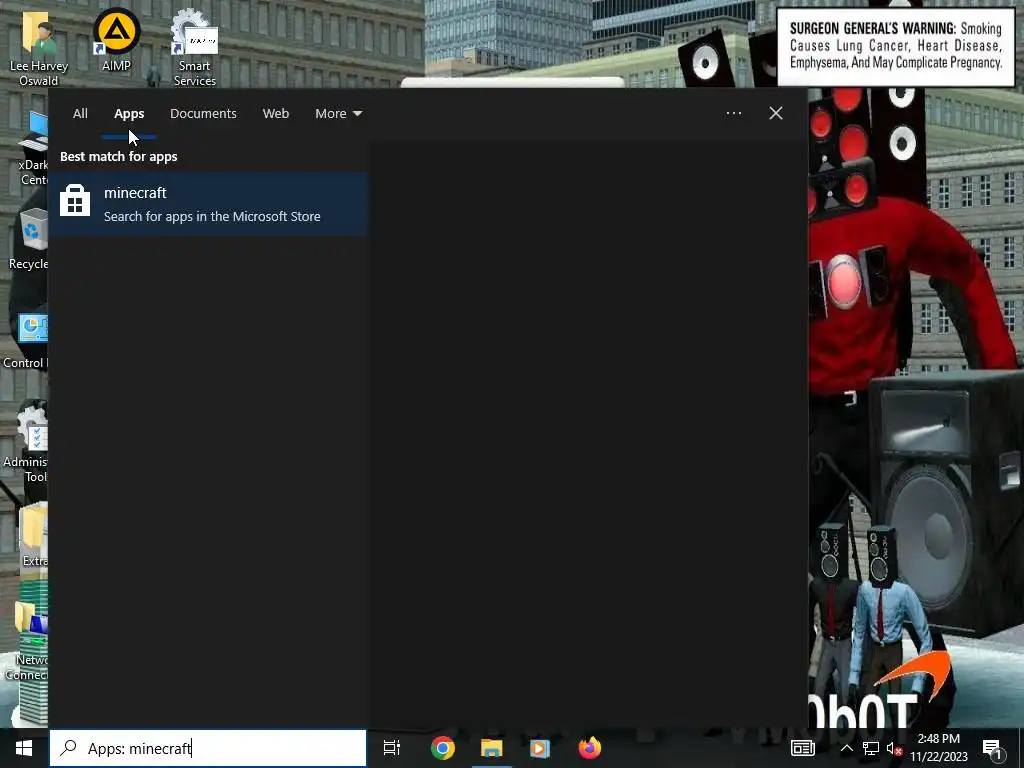Select the Lee Harvey Oswald desktop folder
The height and width of the screenshot is (768, 1024).
(39, 50)
